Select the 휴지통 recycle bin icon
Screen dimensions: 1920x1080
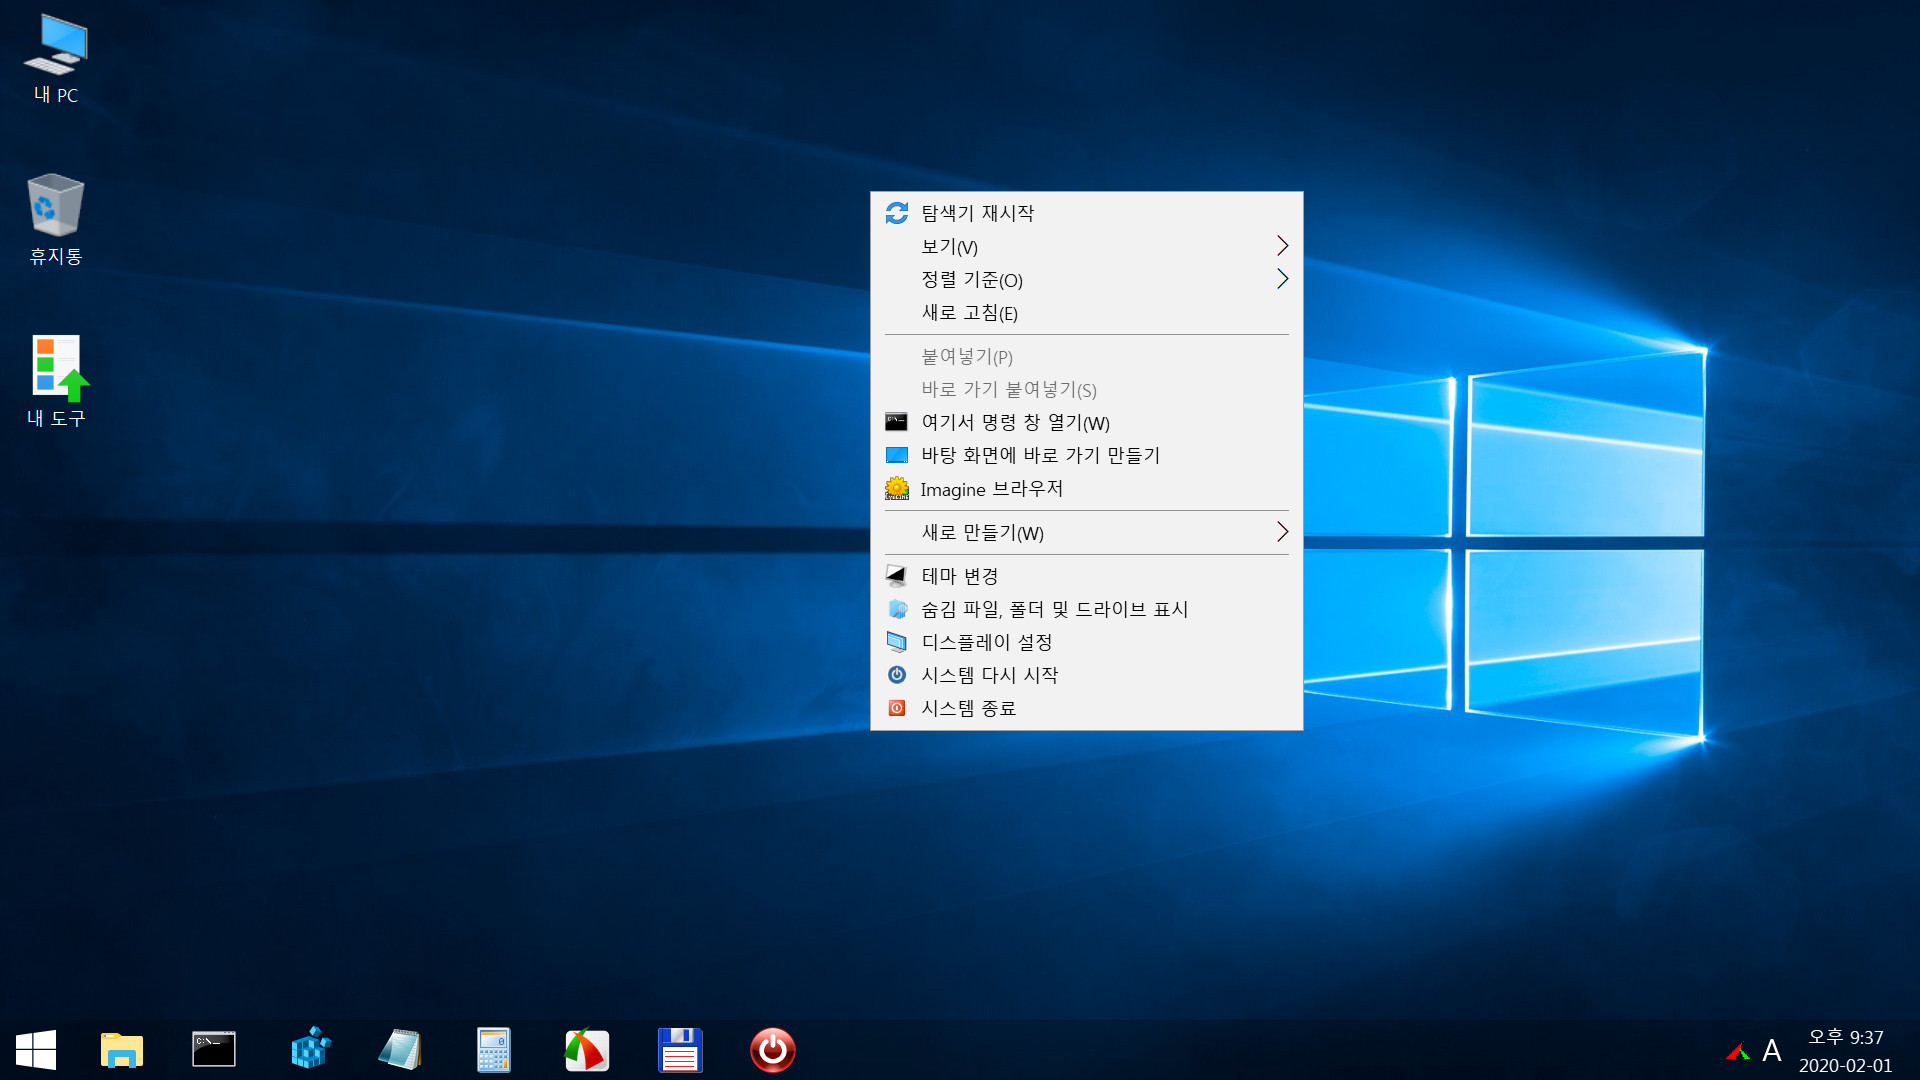56,219
